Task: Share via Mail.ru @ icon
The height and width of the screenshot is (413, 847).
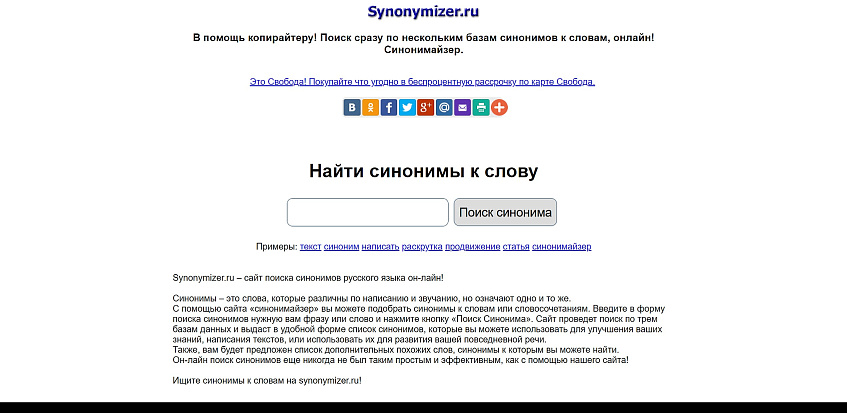Action: pos(444,107)
